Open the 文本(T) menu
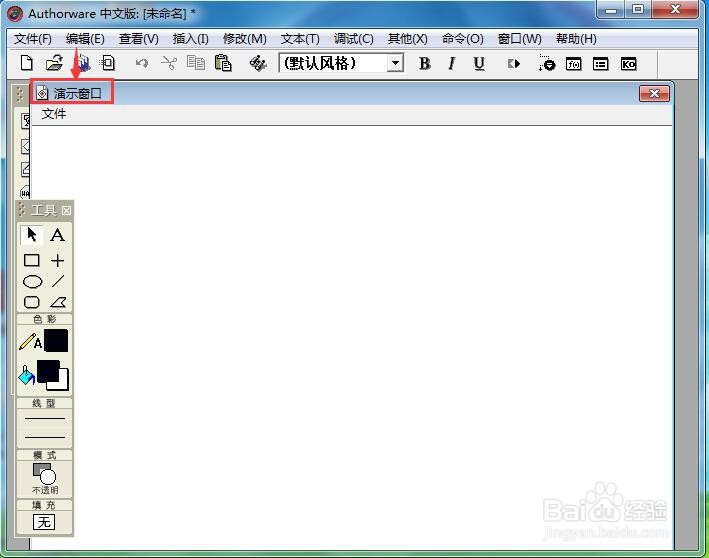This screenshot has width=709, height=558. click(300, 39)
